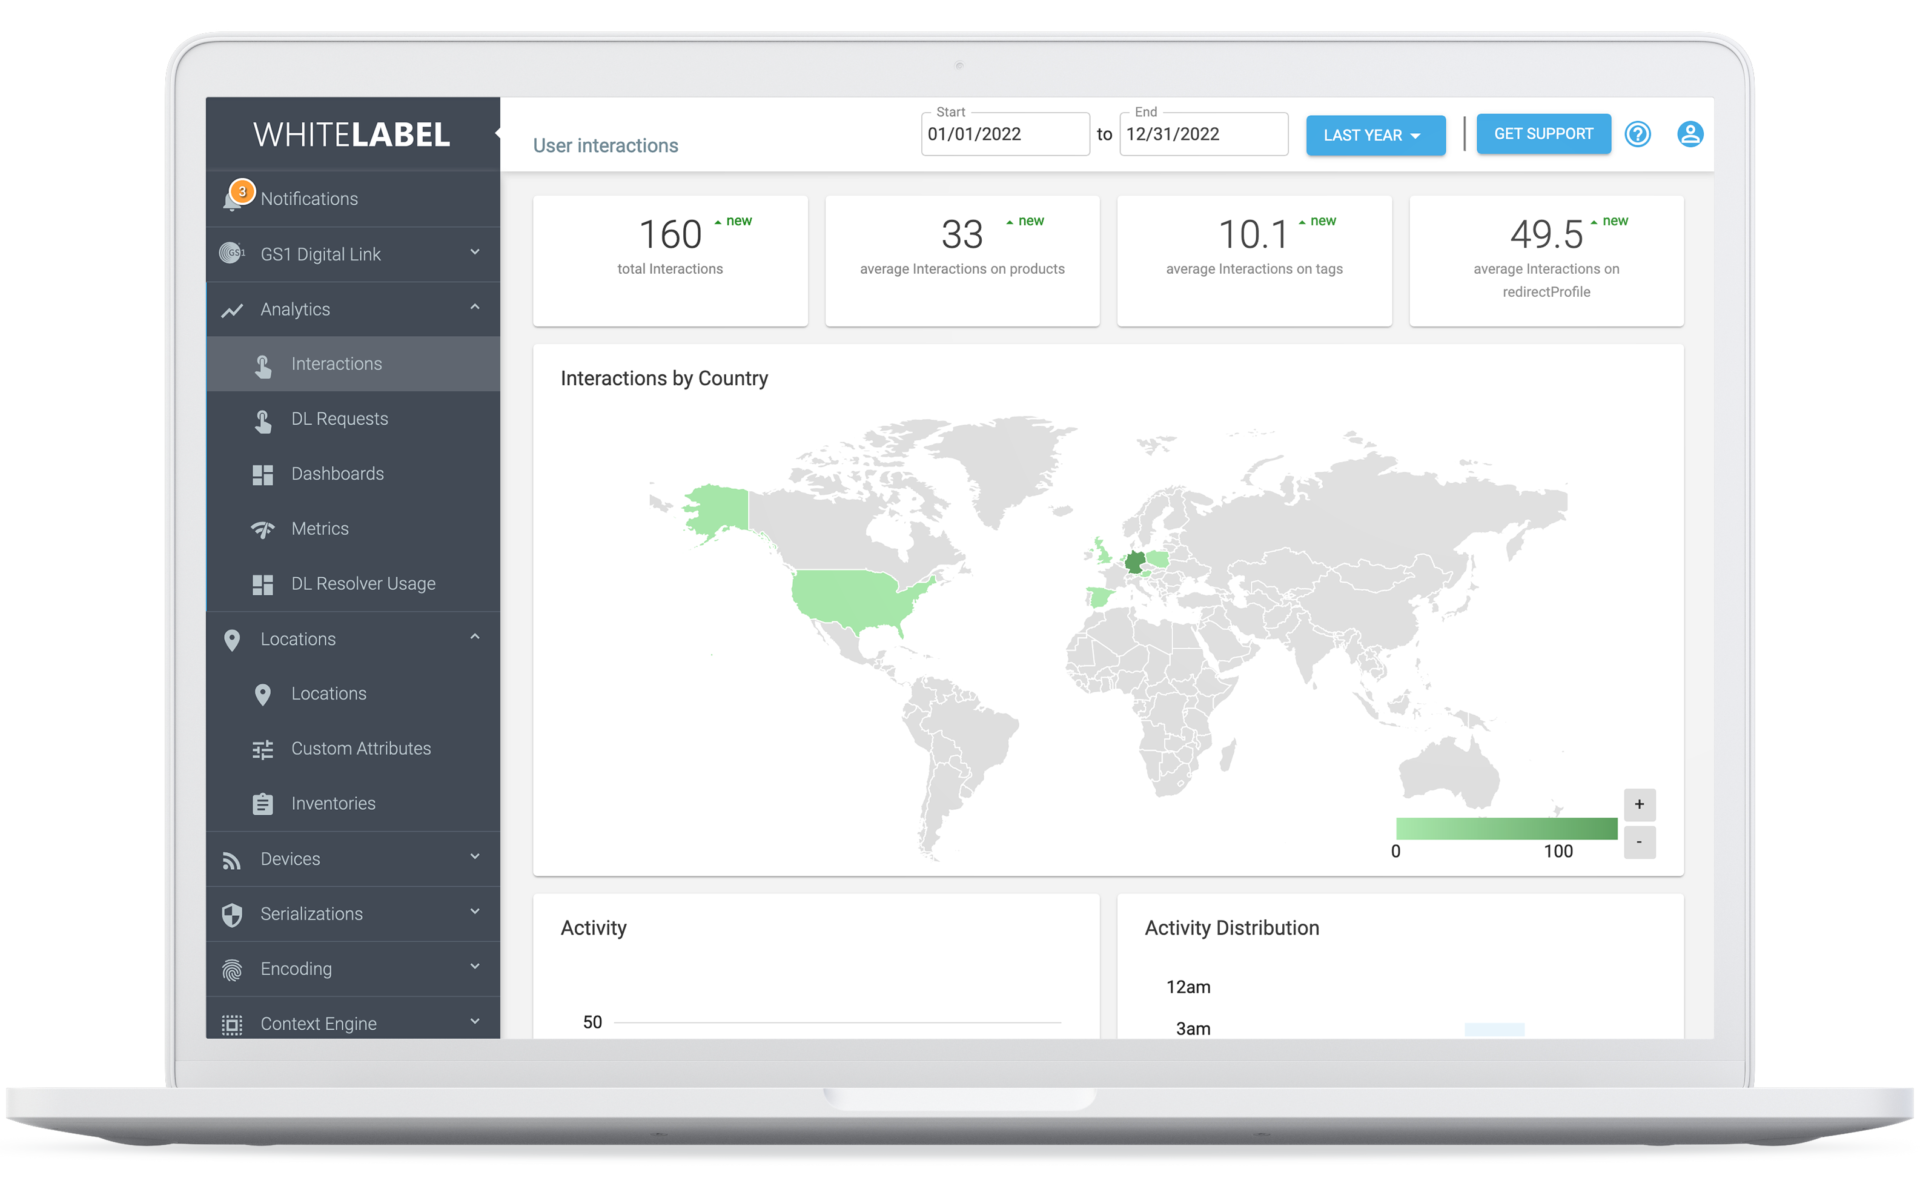Click the Analytics trend line icon
Screen dimensions: 1920x1195
(x=232, y=310)
